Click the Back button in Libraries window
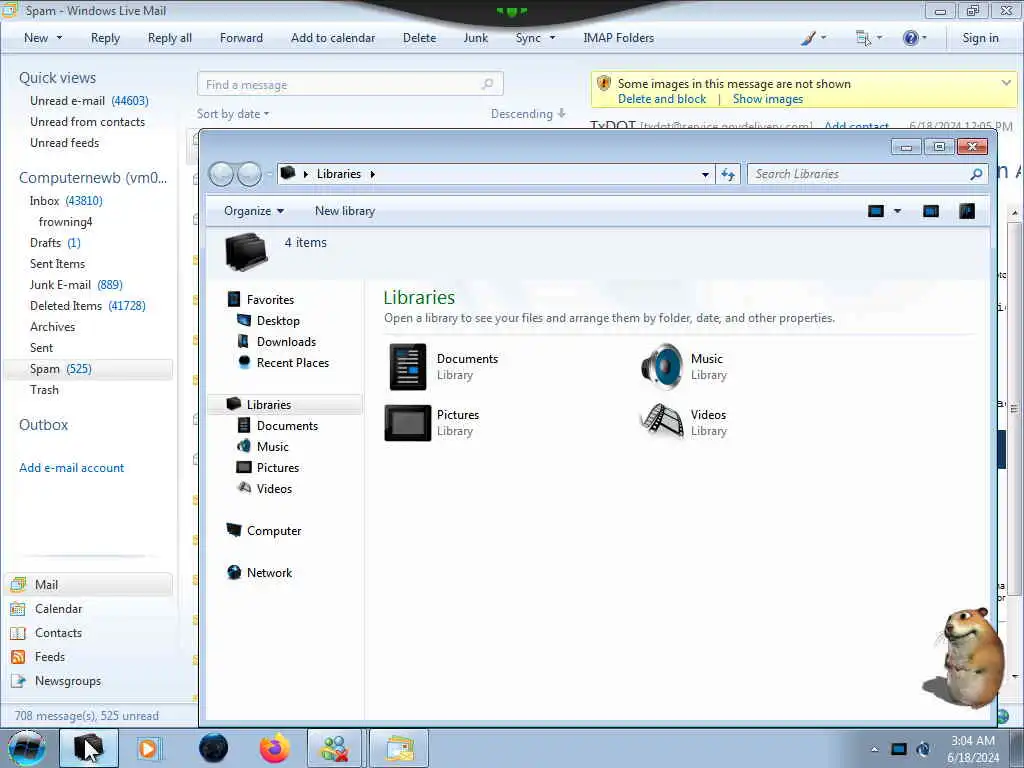The width and height of the screenshot is (1024, 768). point(221,174)
